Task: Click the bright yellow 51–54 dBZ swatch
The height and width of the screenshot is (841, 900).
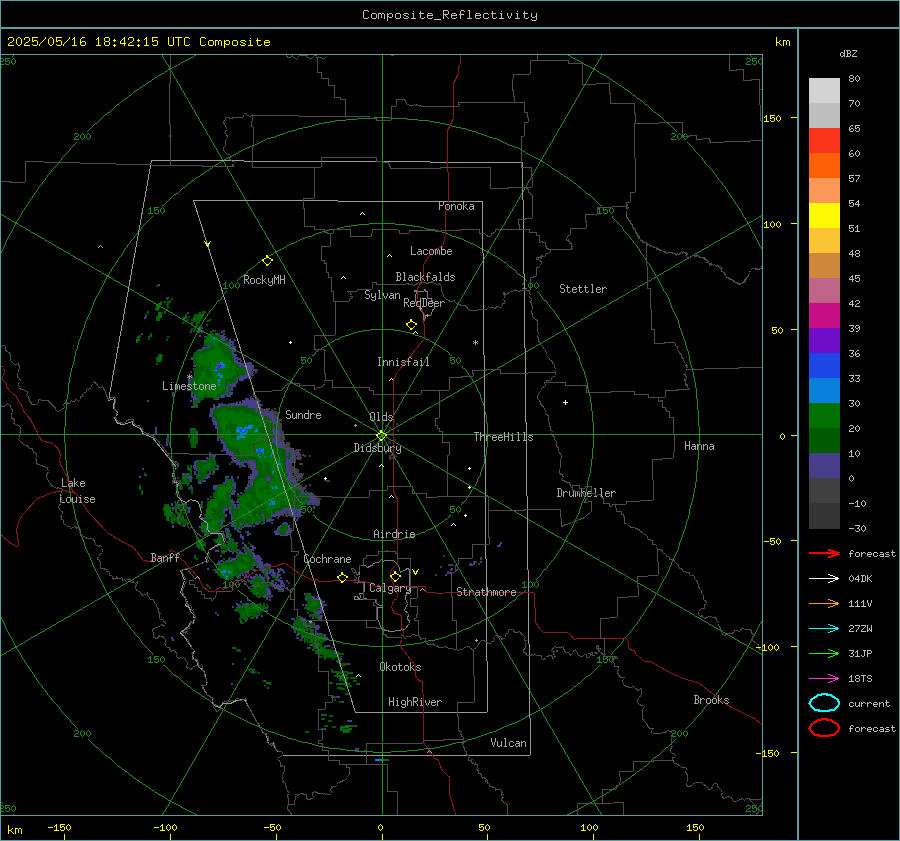Action: 824,215
